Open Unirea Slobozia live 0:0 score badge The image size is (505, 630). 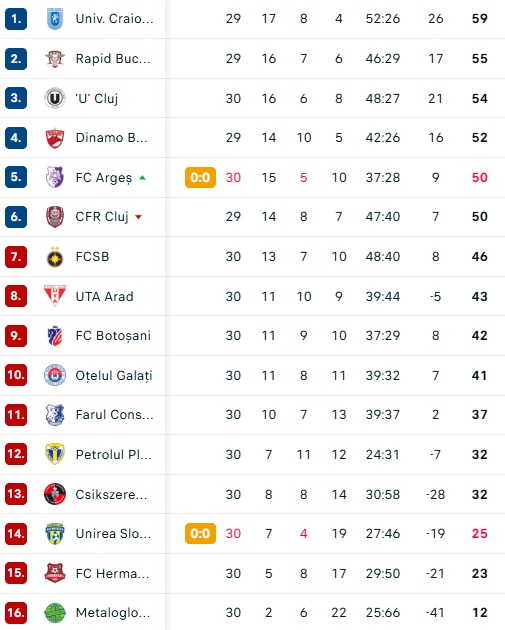[200, 533]
